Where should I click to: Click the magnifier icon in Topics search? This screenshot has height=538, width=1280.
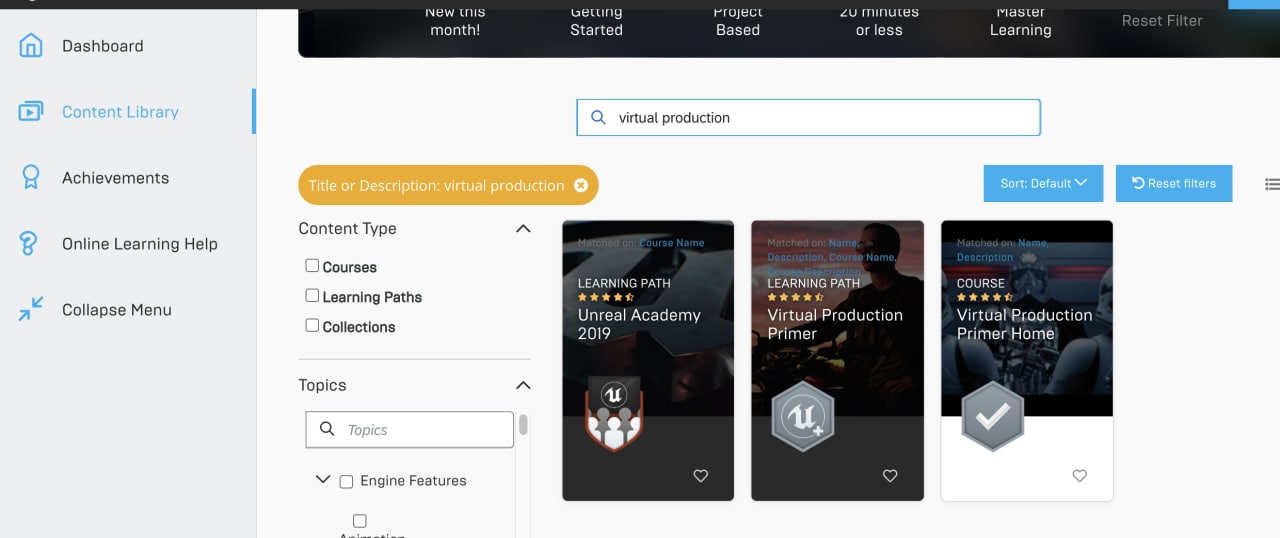click(x=327, y=429)
